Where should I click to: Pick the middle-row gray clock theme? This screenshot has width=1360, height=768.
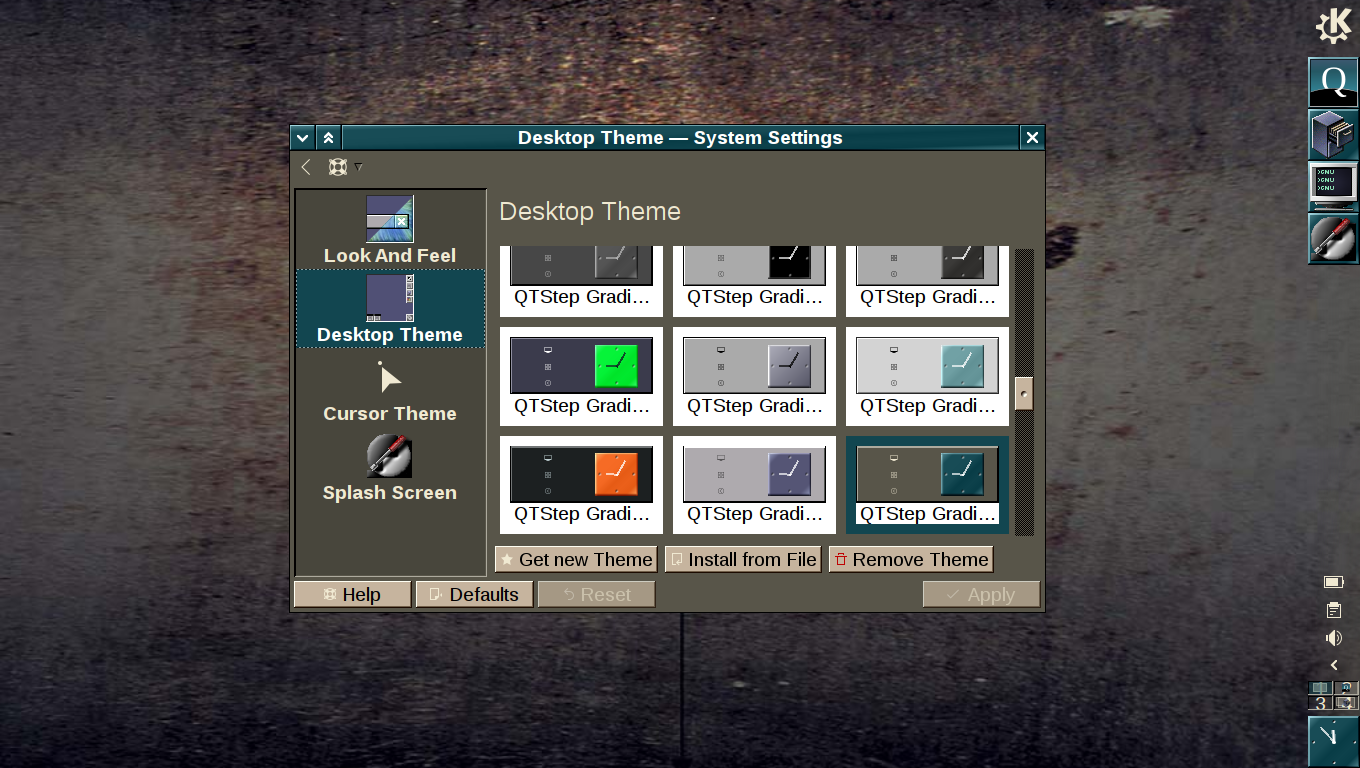point(755,377)
